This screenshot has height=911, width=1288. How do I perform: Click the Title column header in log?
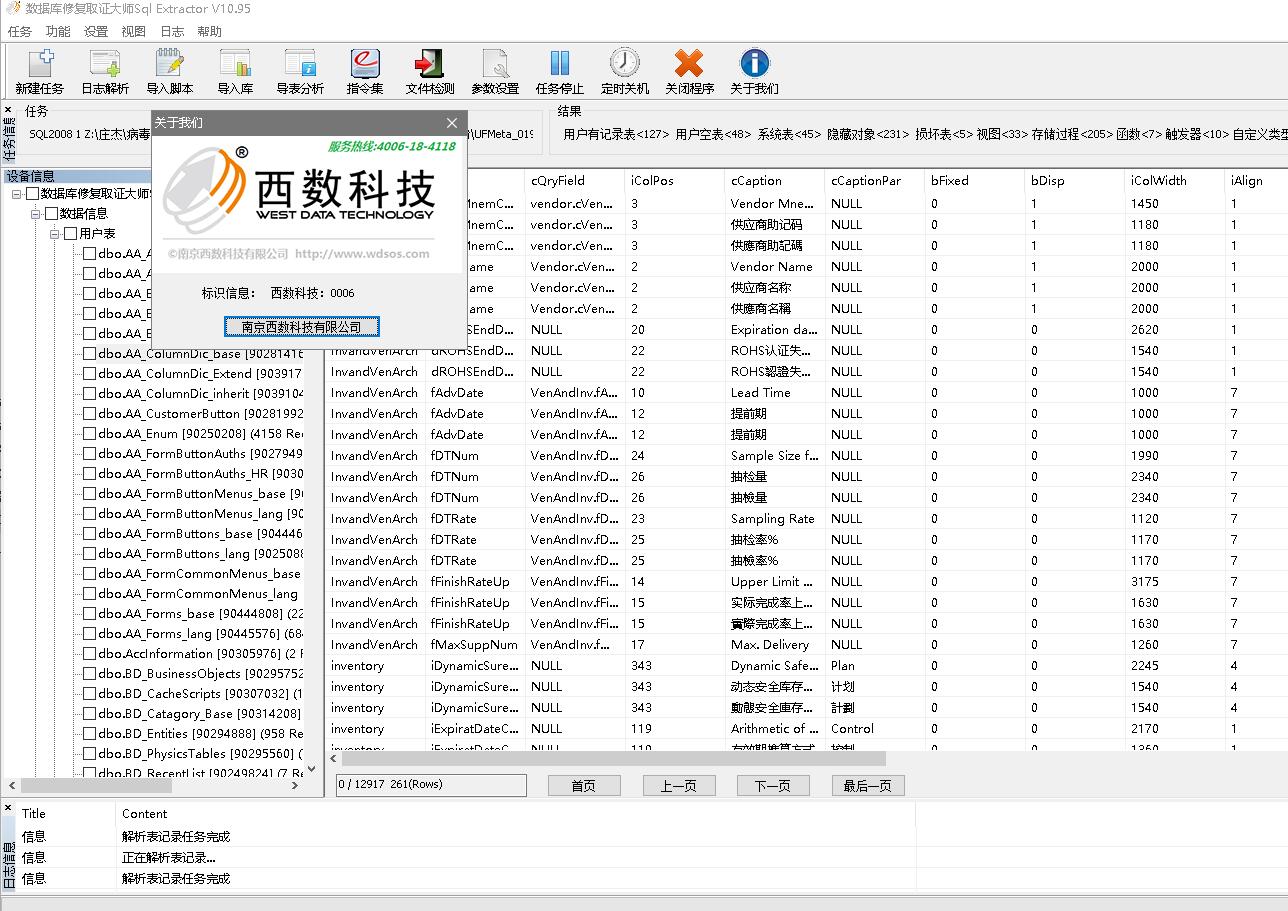point(66,813)
